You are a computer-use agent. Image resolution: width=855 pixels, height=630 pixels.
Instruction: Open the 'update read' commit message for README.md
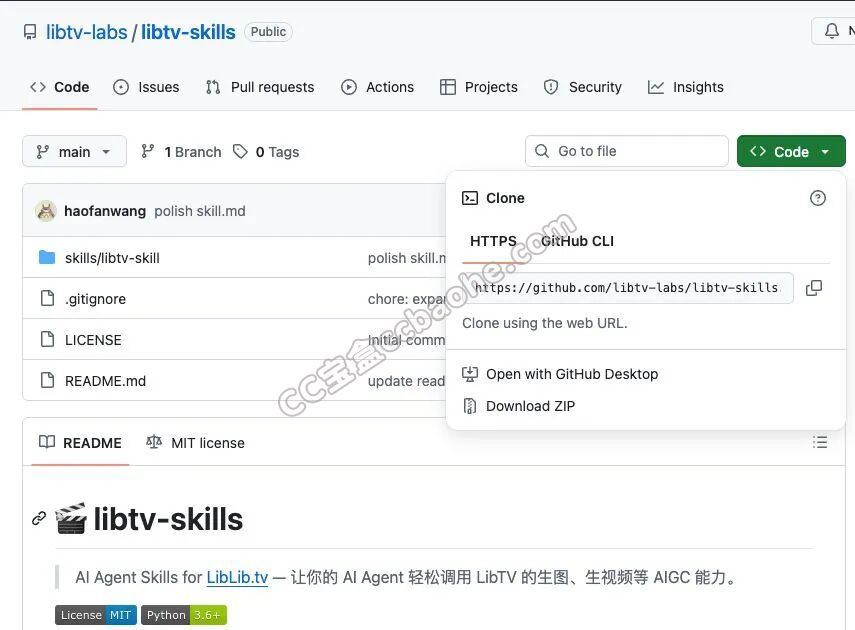pyautogui.click(x=407, y=381)
